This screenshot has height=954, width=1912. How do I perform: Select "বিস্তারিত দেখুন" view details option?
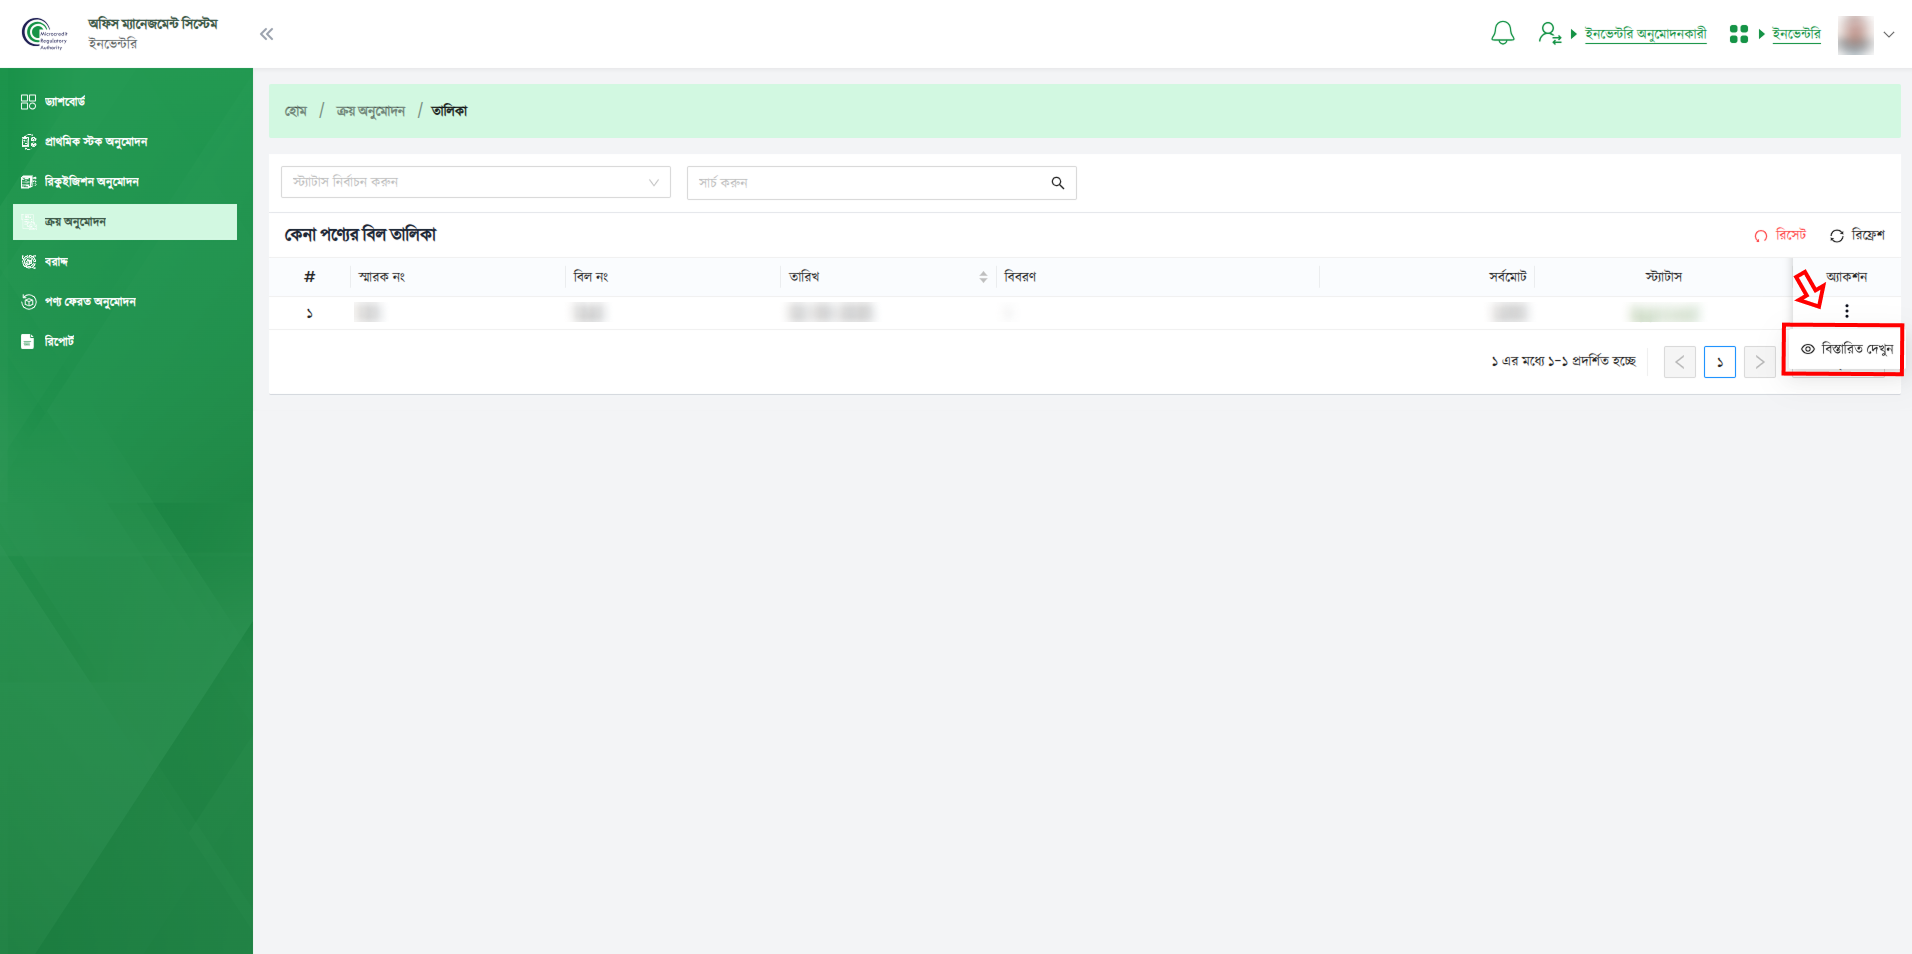tap(1846, 349)
